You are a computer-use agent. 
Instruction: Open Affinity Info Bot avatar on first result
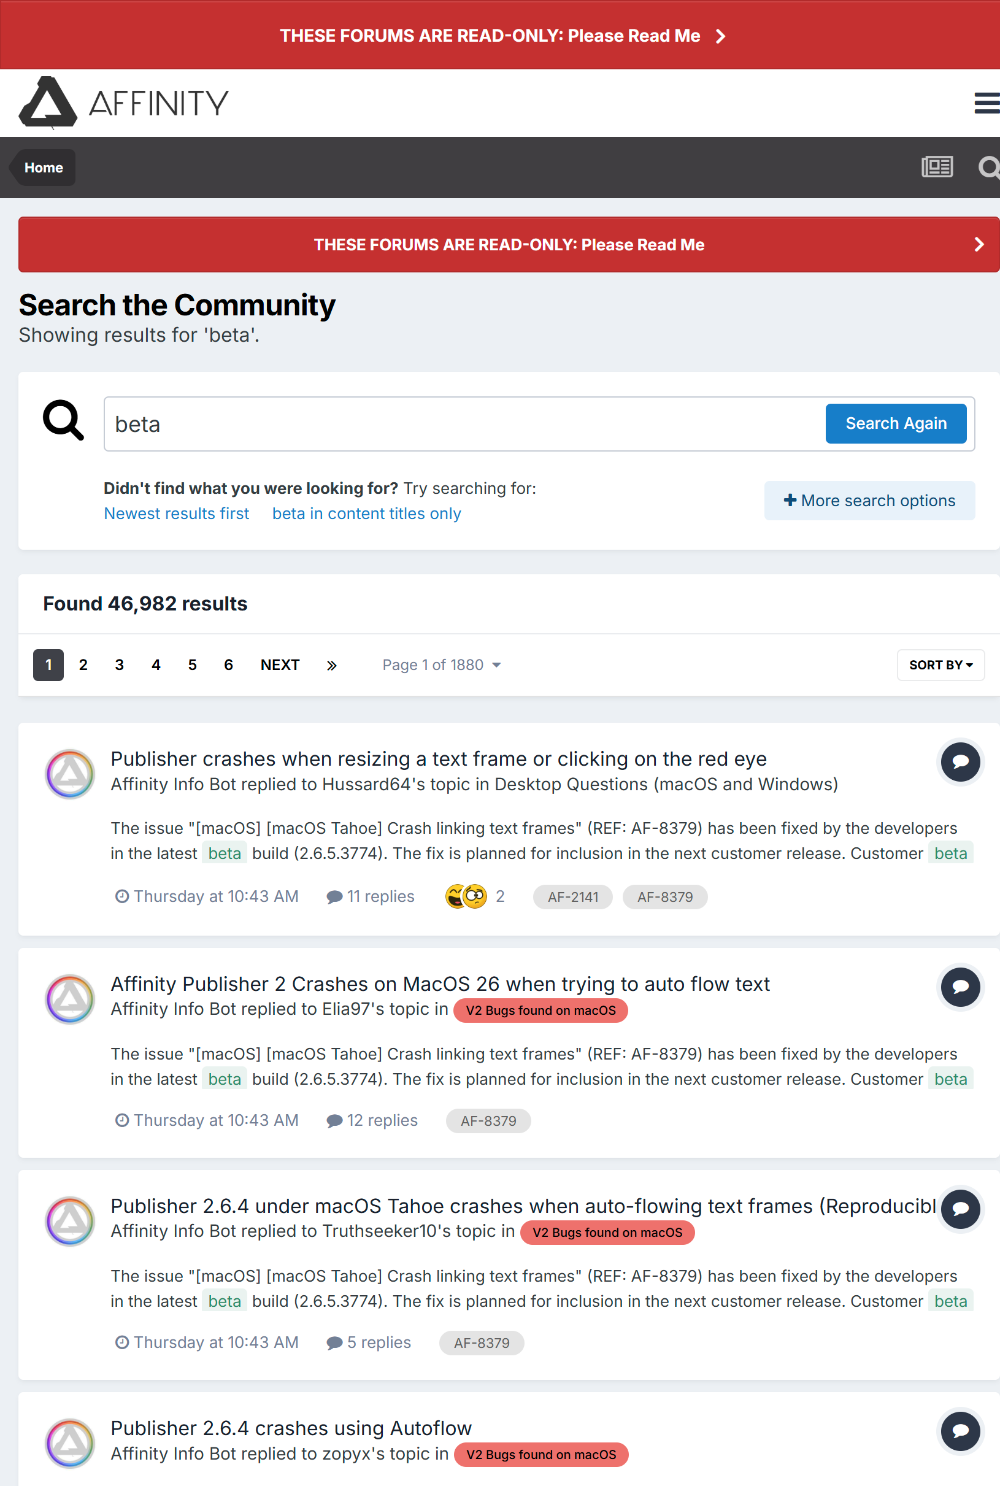click(70, 774)
